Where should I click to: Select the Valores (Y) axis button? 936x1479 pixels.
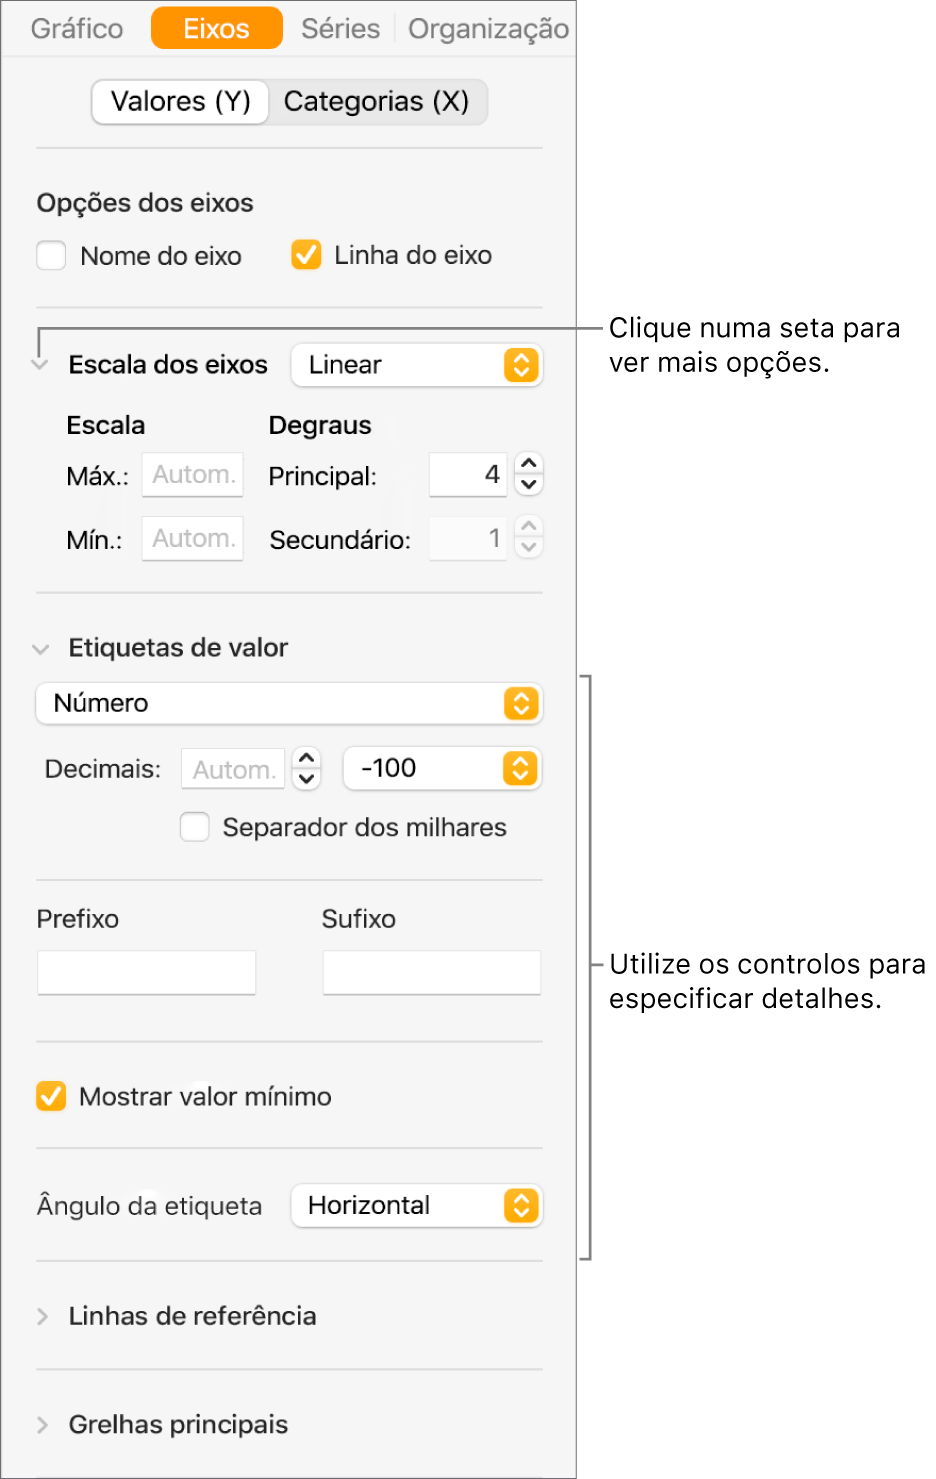coord(181,102)
